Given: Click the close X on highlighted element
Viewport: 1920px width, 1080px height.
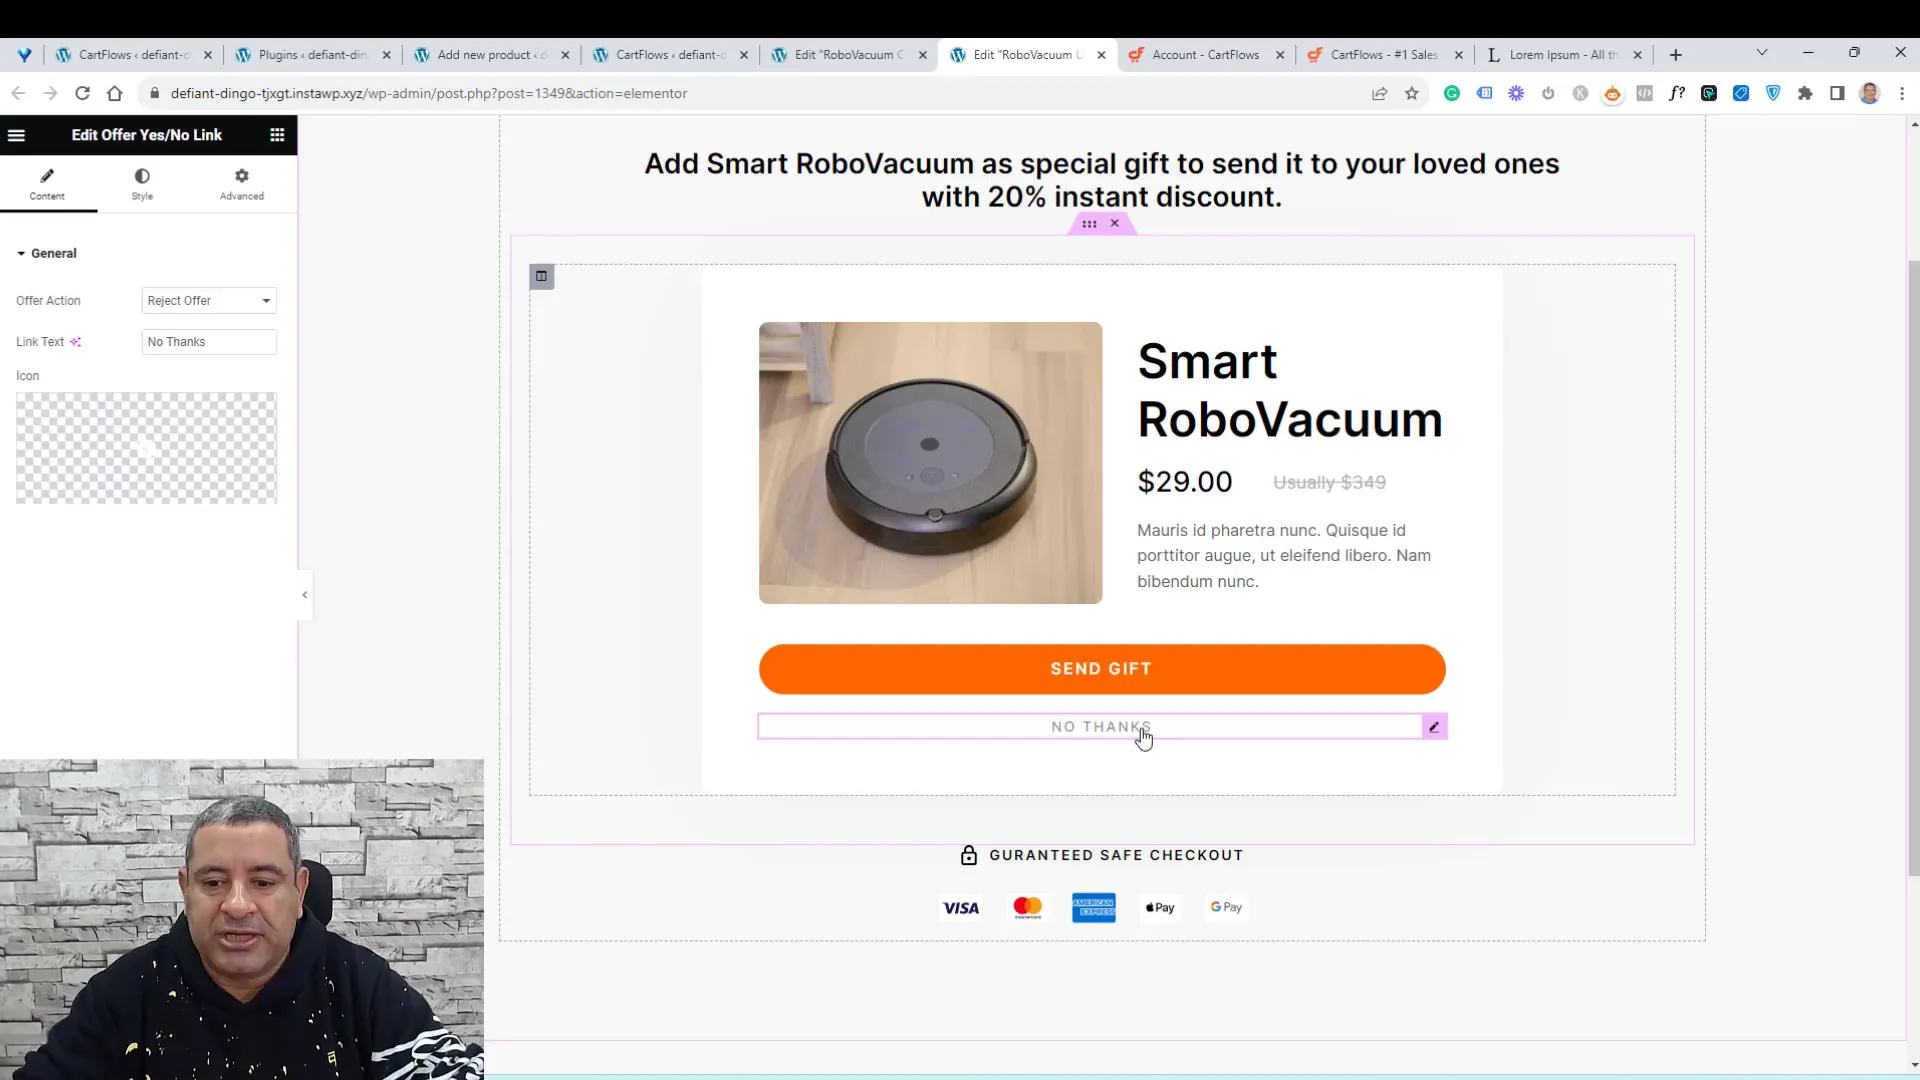Looking at the screenshot, I should coord(1114,222).
